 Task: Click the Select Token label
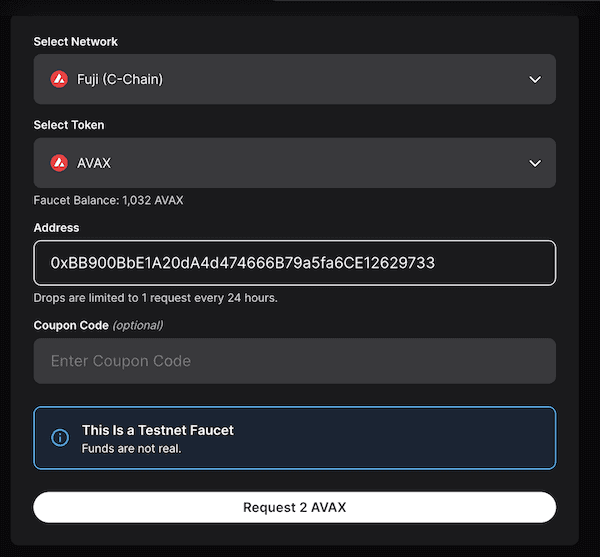(69, 125)
